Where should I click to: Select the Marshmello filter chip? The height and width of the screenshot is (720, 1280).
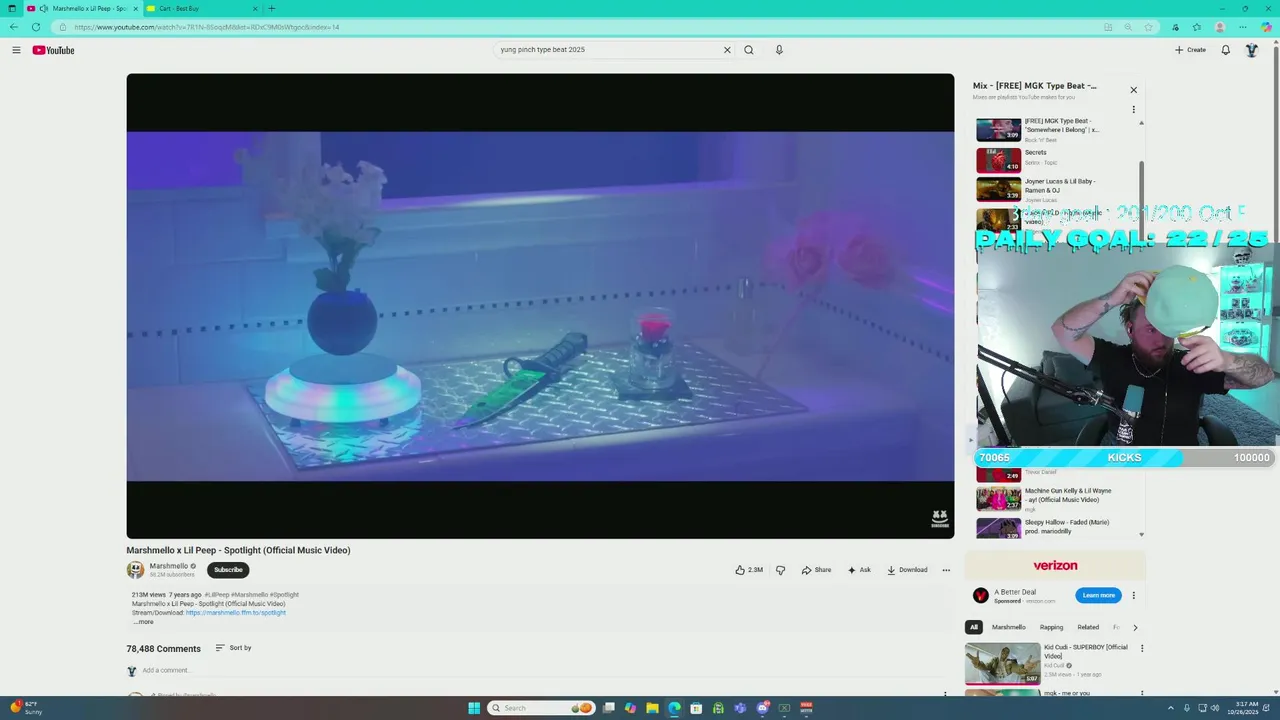(1008, 627)
